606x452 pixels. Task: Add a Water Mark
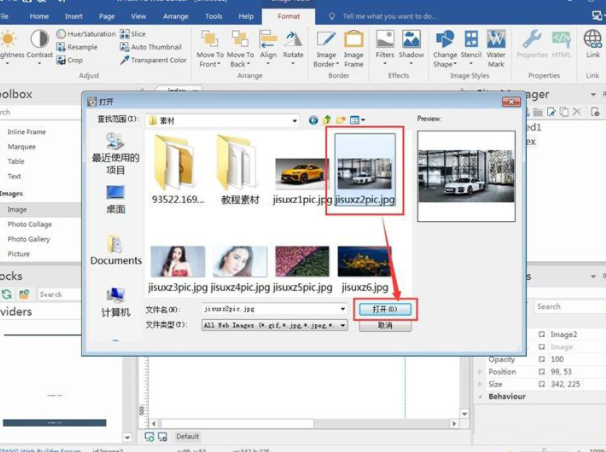tap(496, 48)
